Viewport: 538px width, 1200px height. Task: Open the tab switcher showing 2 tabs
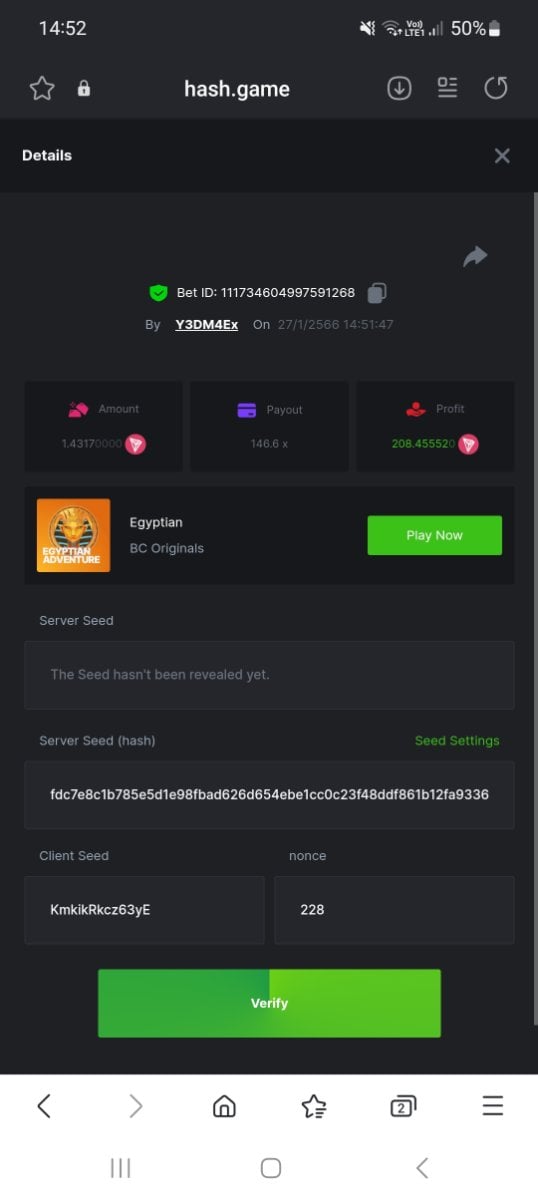coord(403,1105)
